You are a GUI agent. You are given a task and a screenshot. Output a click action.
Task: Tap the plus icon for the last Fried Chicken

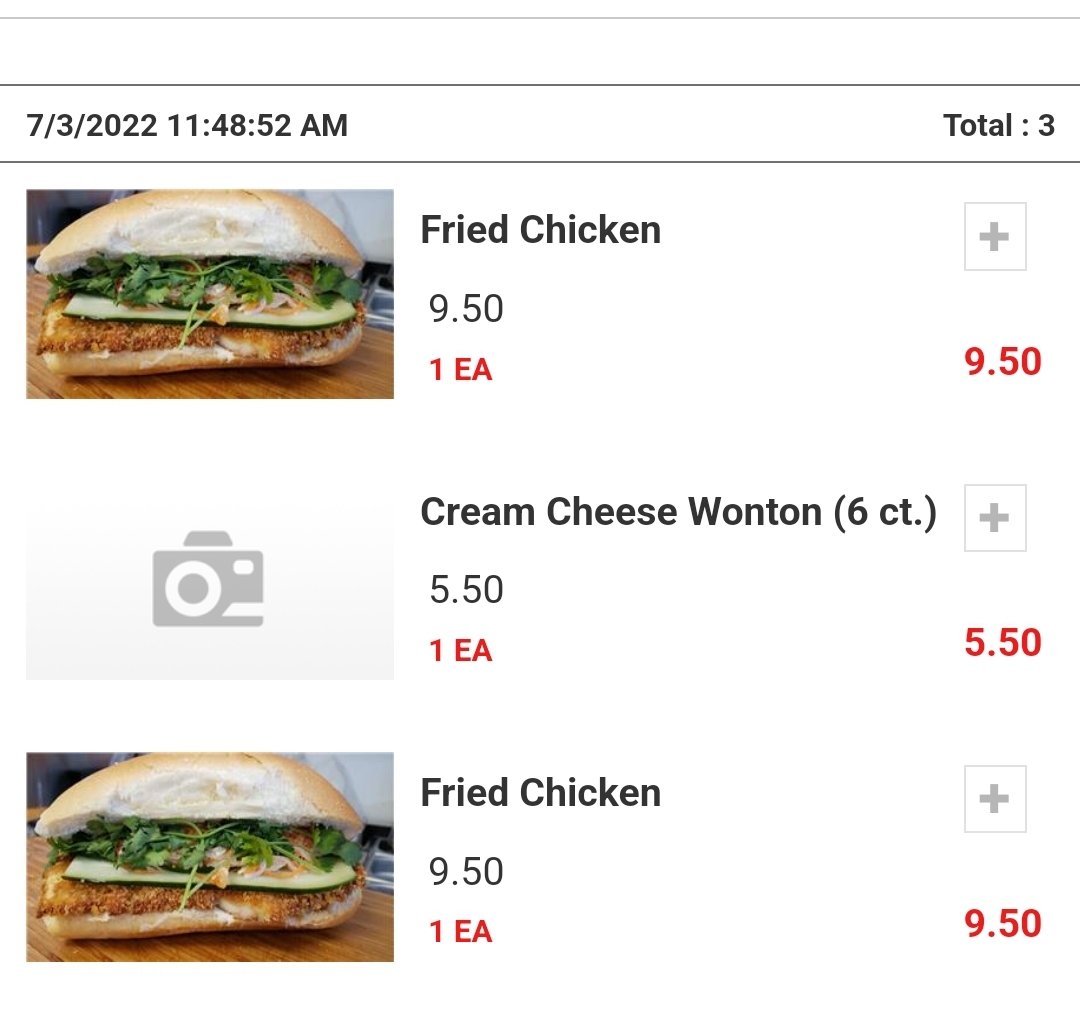pos(995,799)
